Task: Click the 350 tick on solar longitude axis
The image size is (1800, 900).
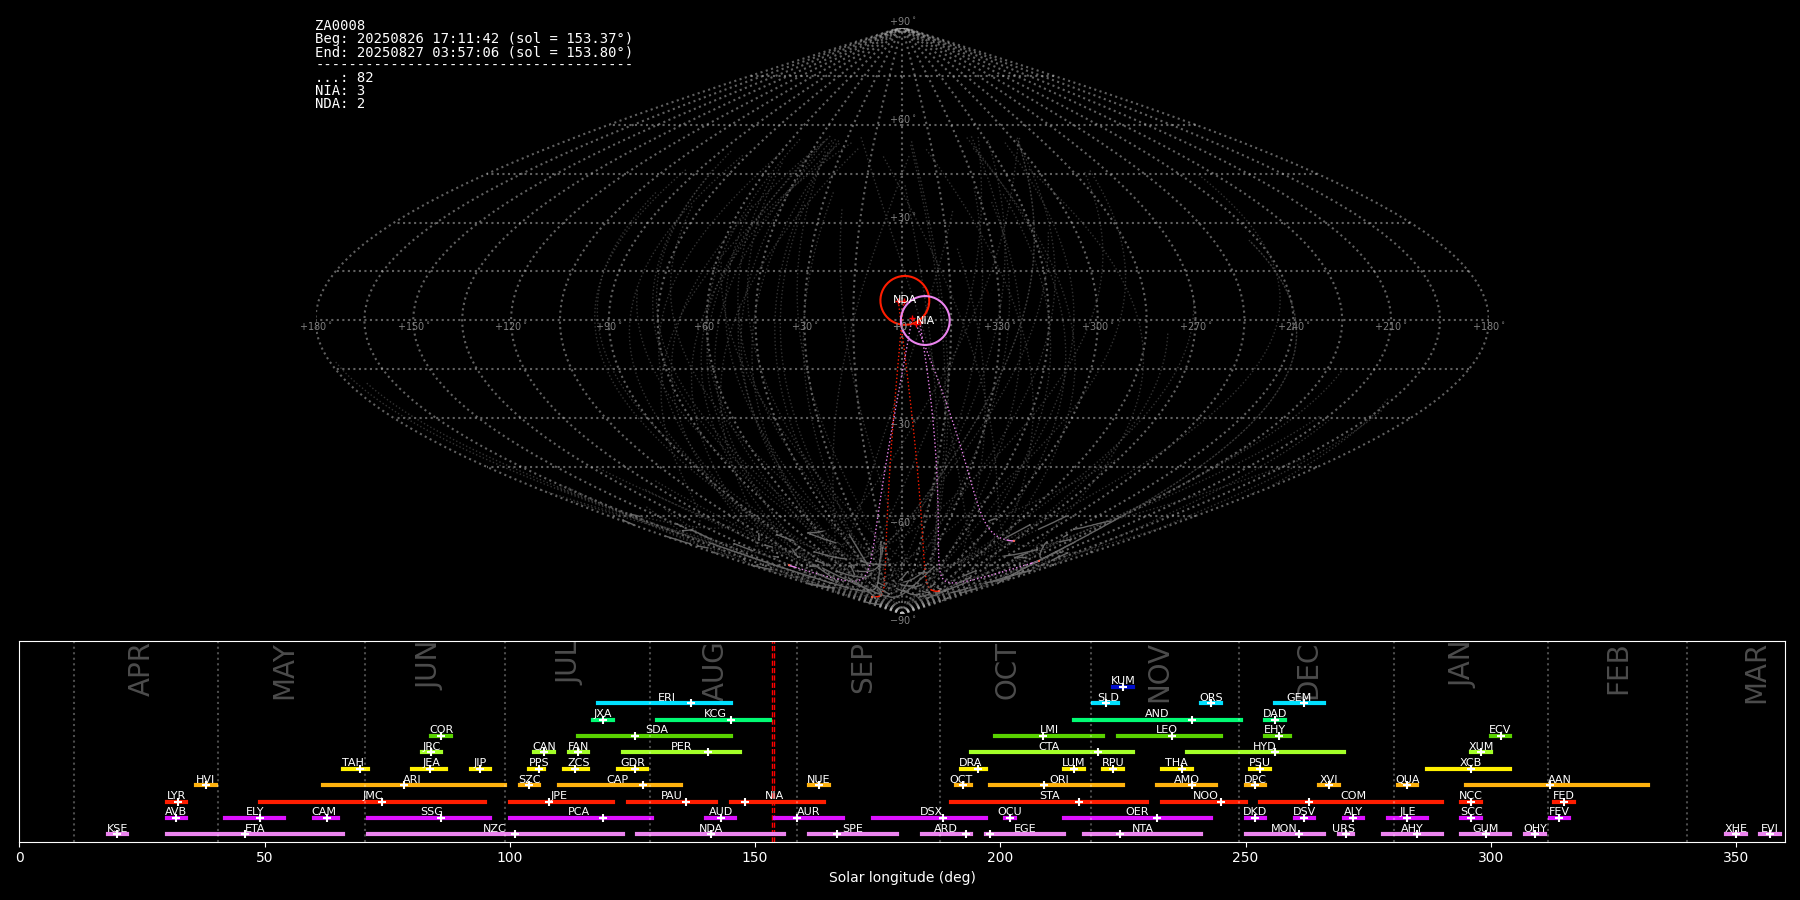Action: [1735, 856]
